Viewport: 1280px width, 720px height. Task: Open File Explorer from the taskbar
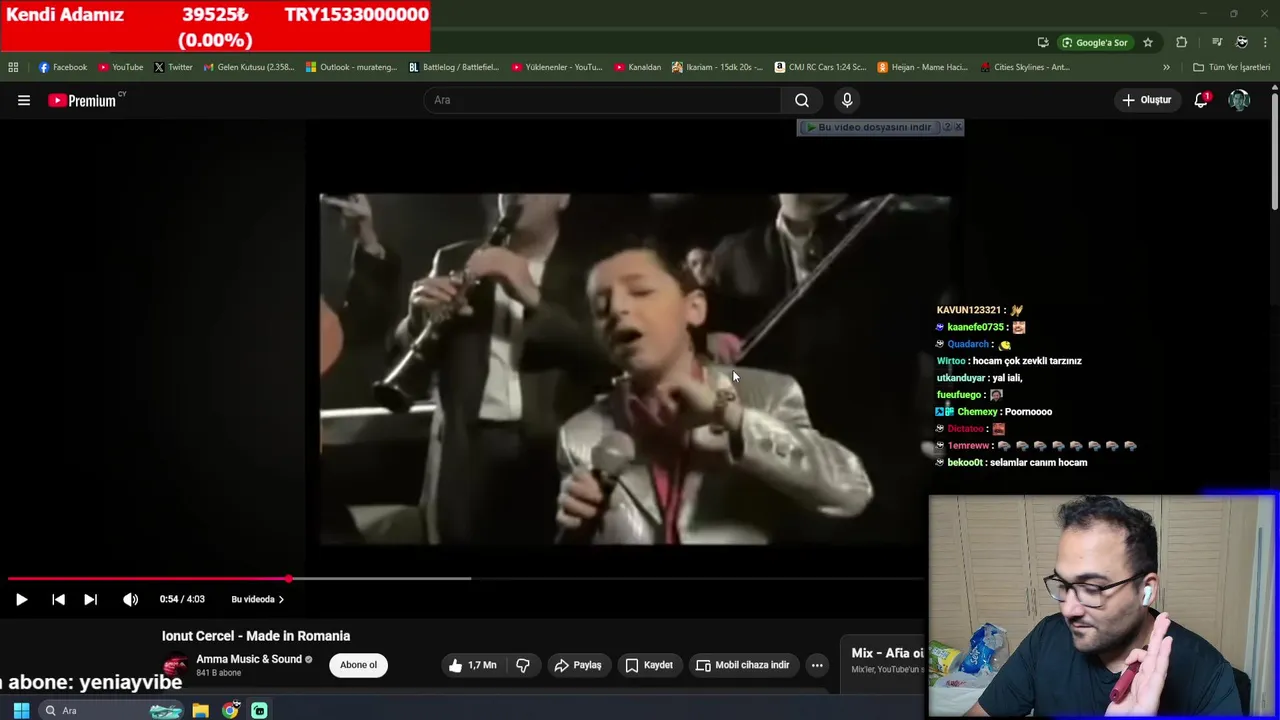coord(200,710)
